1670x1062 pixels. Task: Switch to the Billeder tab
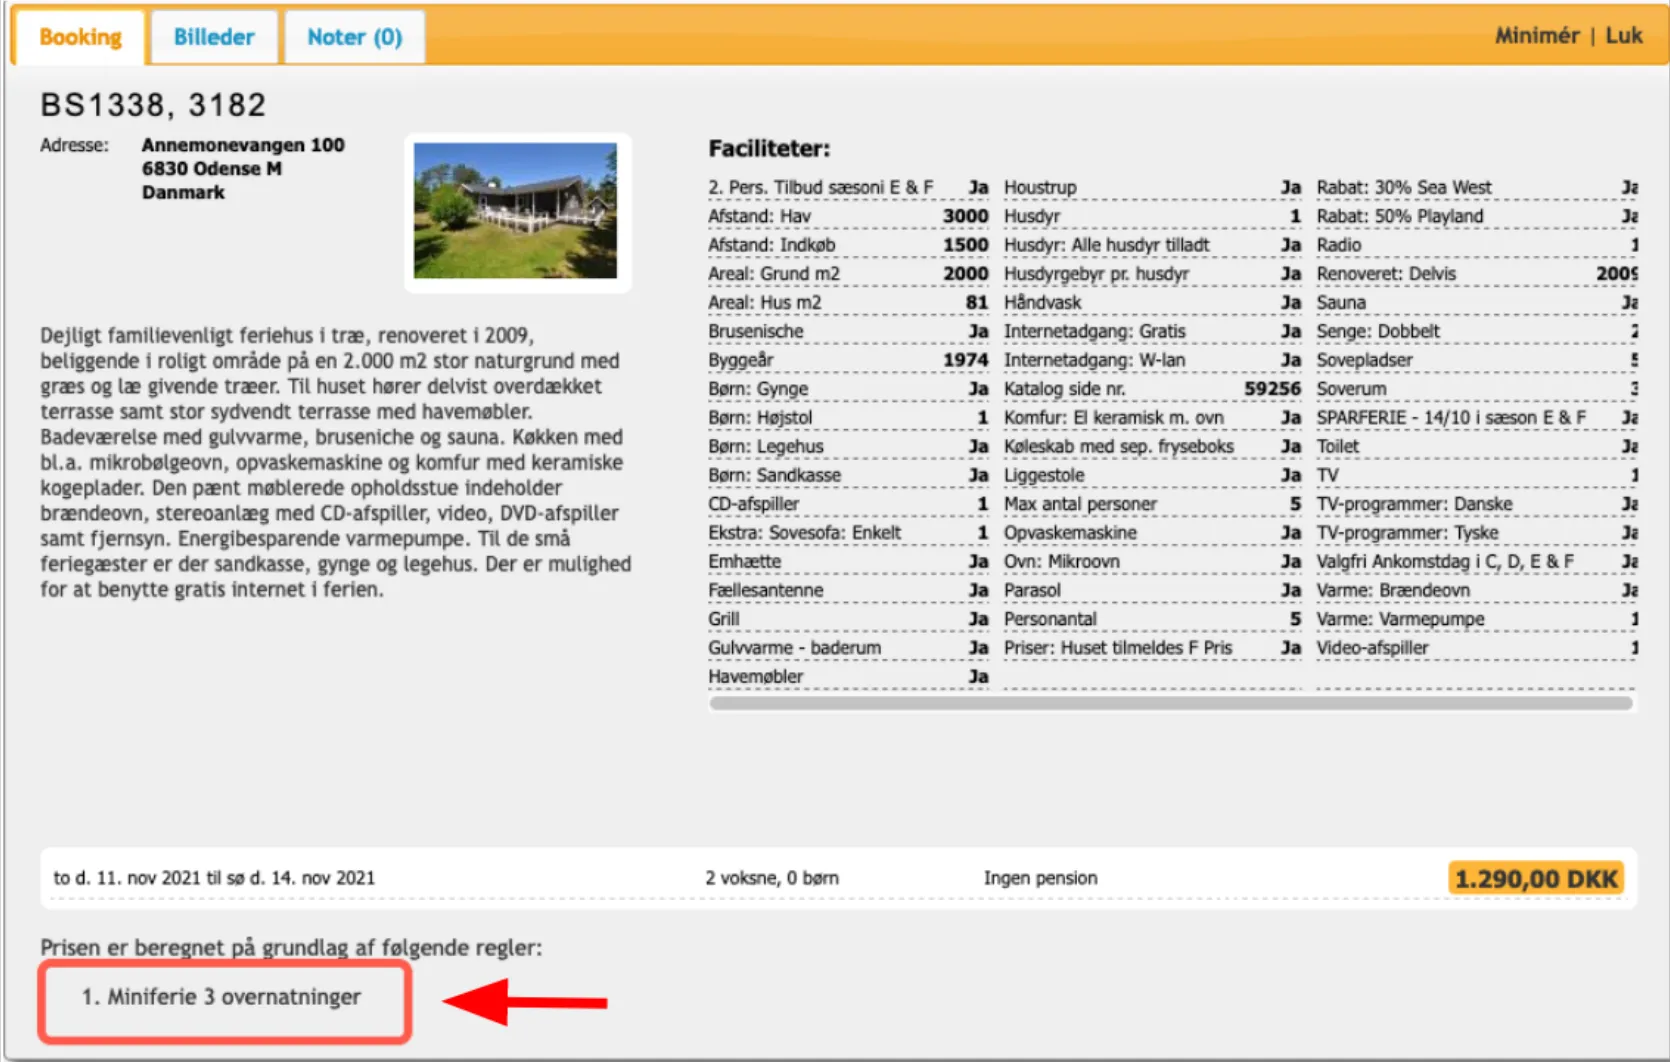[x=214, y=37]
